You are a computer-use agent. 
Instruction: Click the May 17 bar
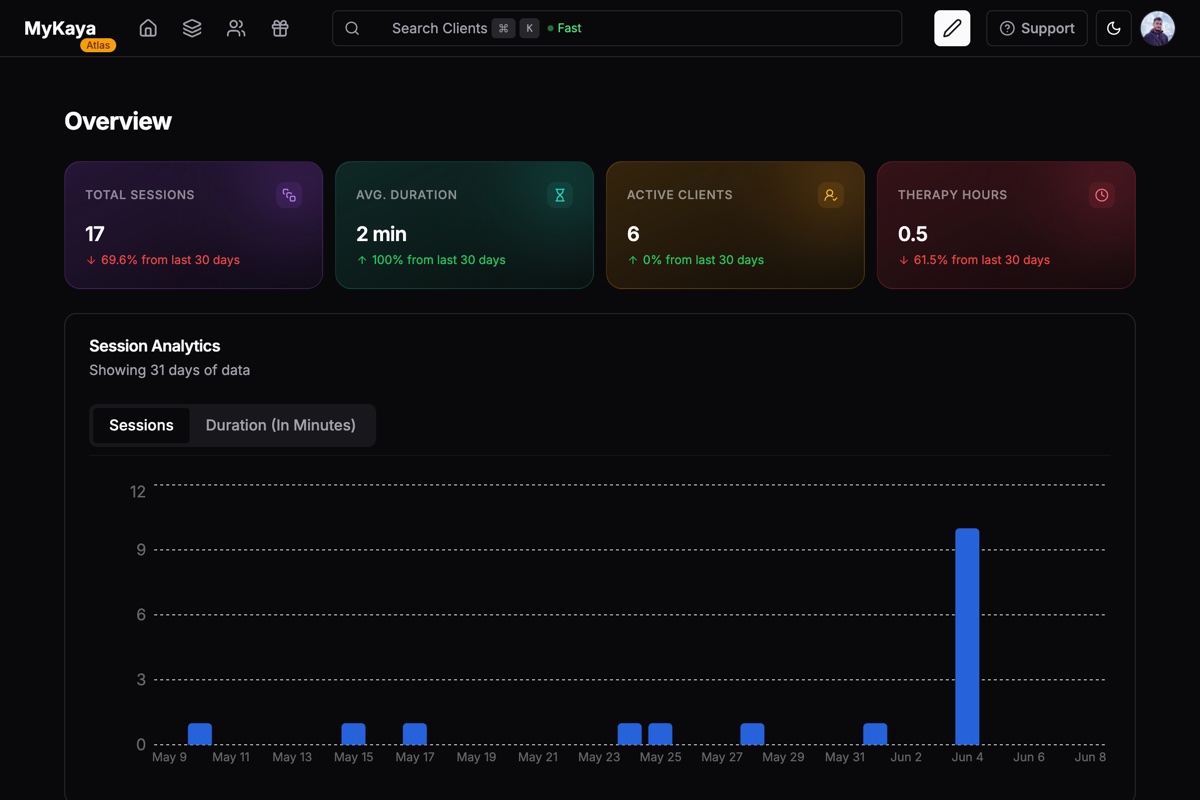pos(415,734)
